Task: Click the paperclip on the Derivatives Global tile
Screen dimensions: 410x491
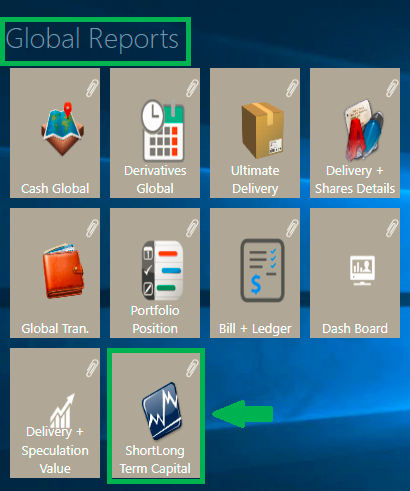Action: point(192,88)
